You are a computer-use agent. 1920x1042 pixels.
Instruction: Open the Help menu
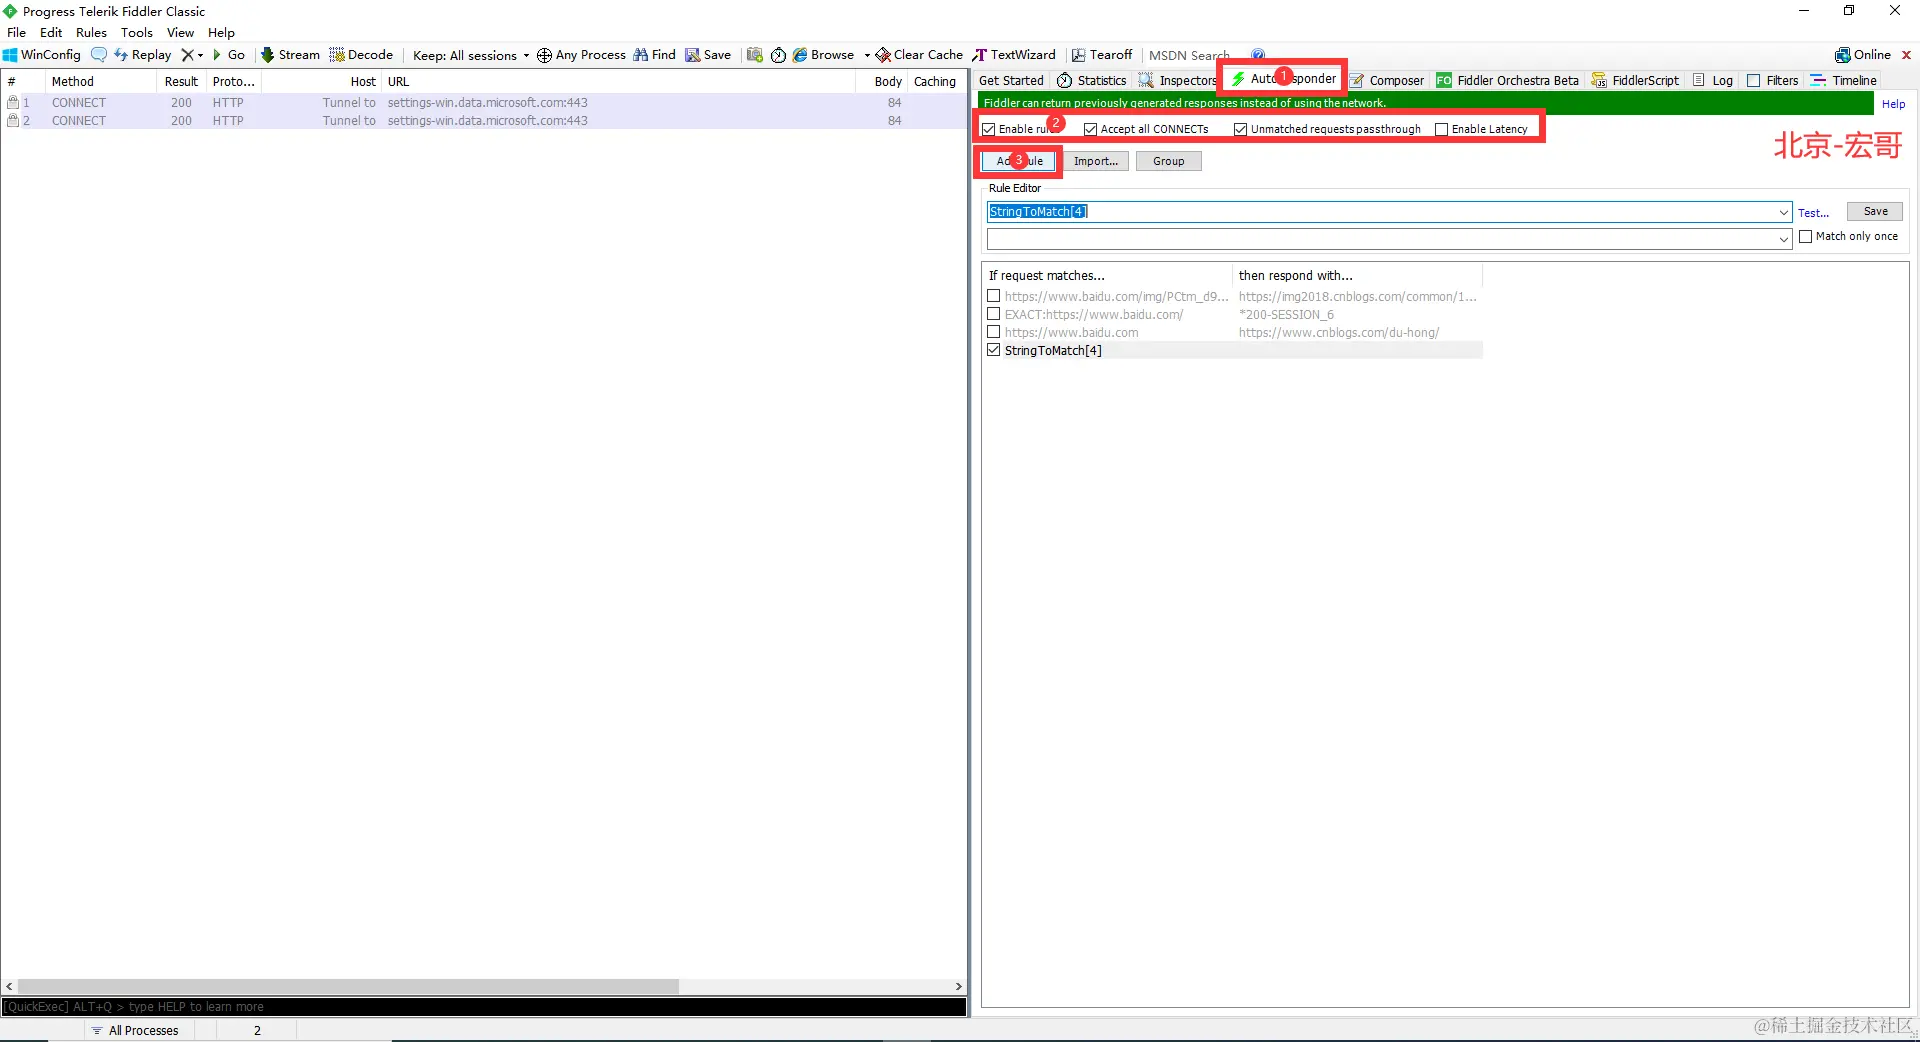coord(221,32)
